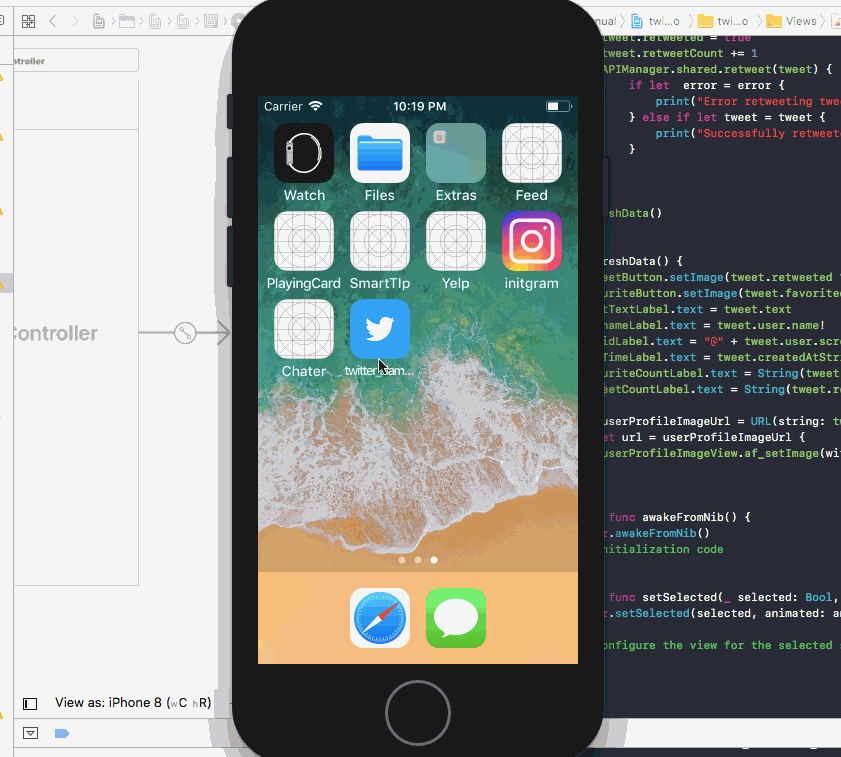
Task: Click the APIManager.shared.retweet(tweet) line
Action: click(718, 69)
